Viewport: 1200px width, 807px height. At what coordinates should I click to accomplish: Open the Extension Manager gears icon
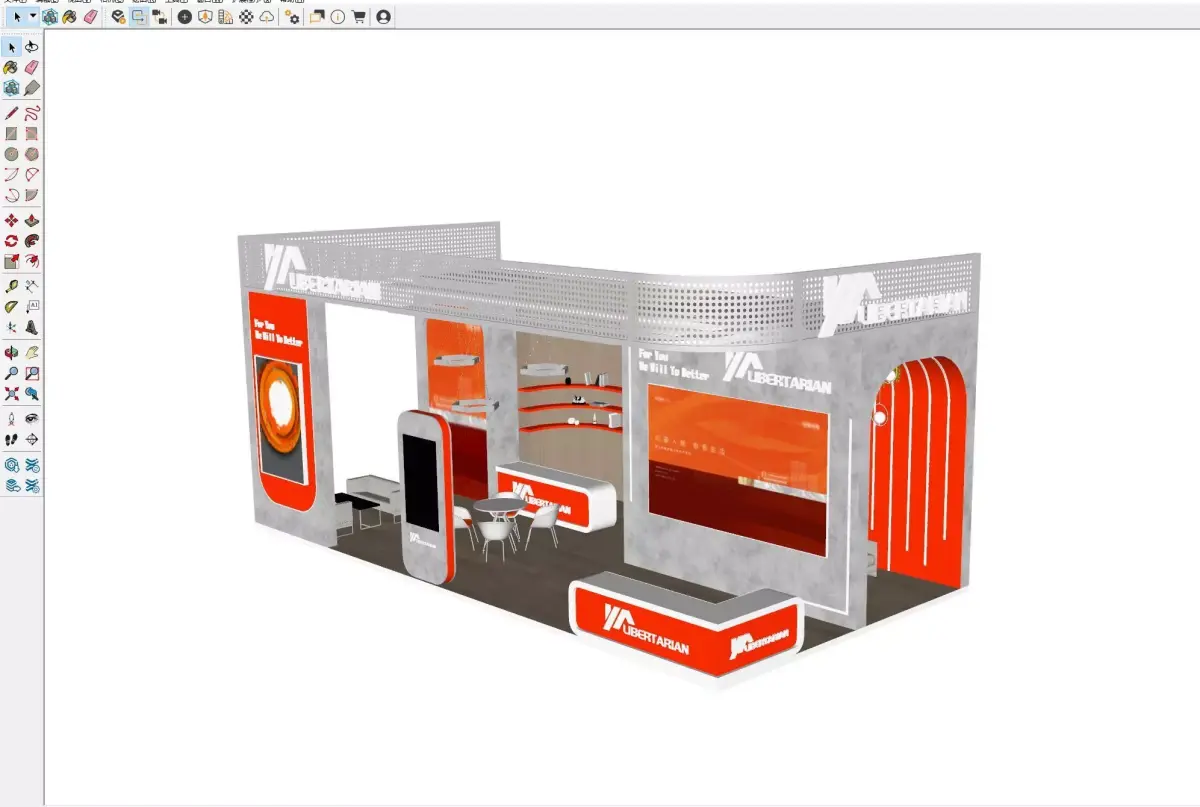[x=292, y=17]
